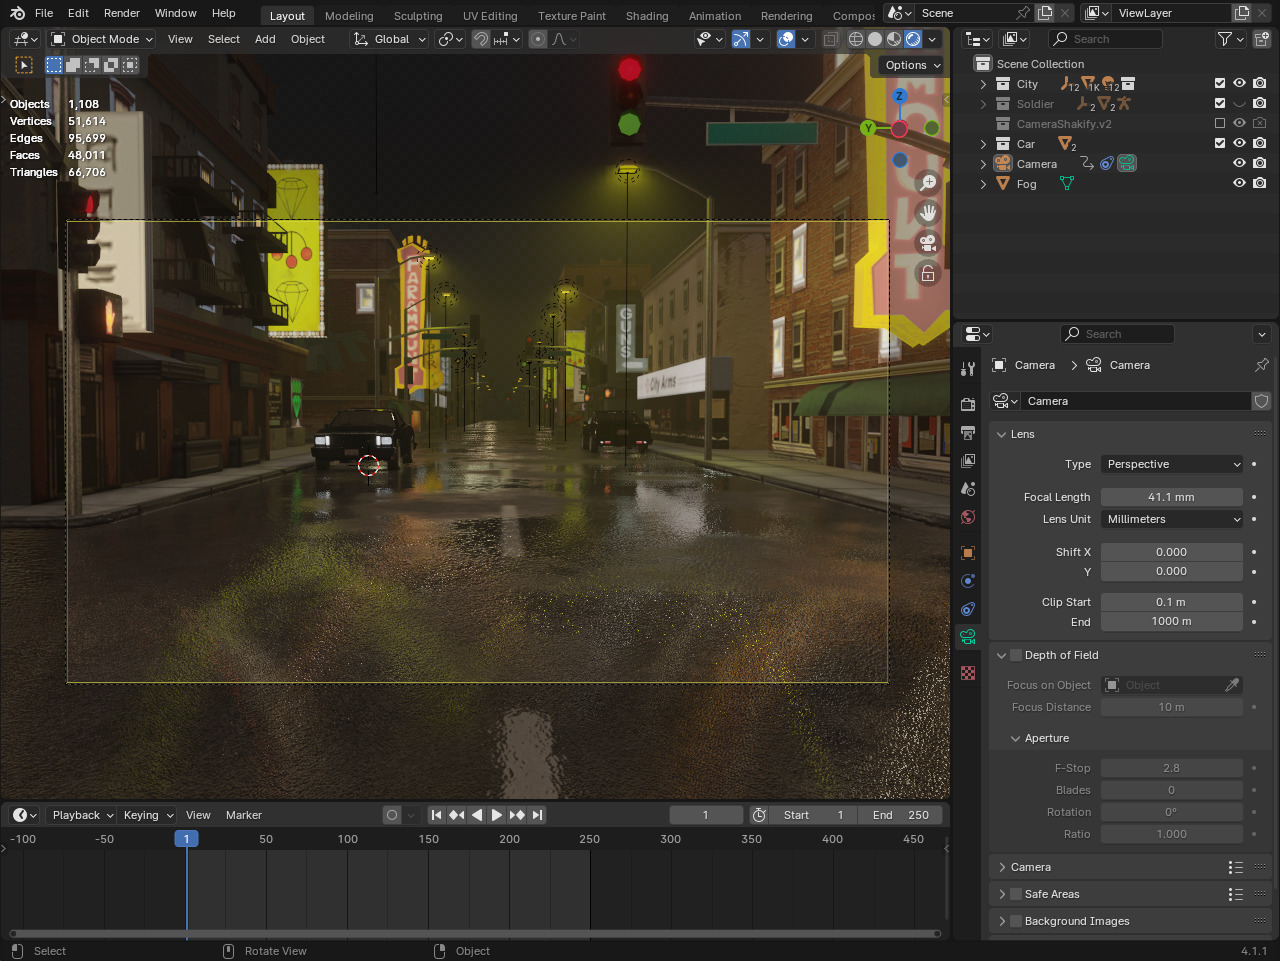The height and width of the screenshot is (961, 1280).
Task: Jump to the timeline end frame
Action: [x=537, y=815]
